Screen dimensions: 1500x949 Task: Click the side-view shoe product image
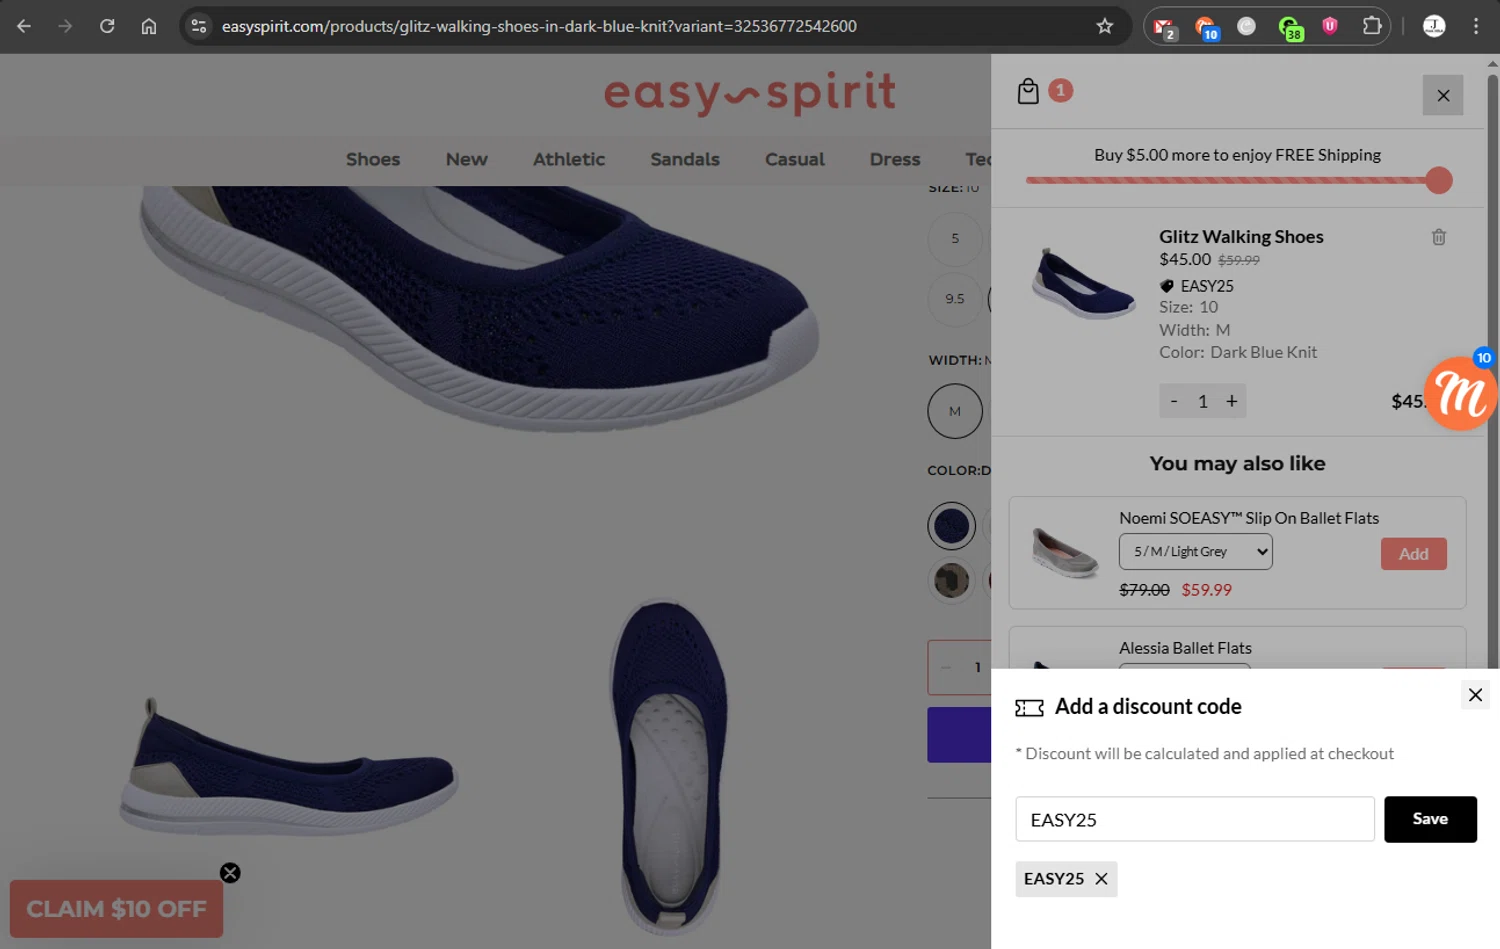pyautogui.click(x=288, y=766)
